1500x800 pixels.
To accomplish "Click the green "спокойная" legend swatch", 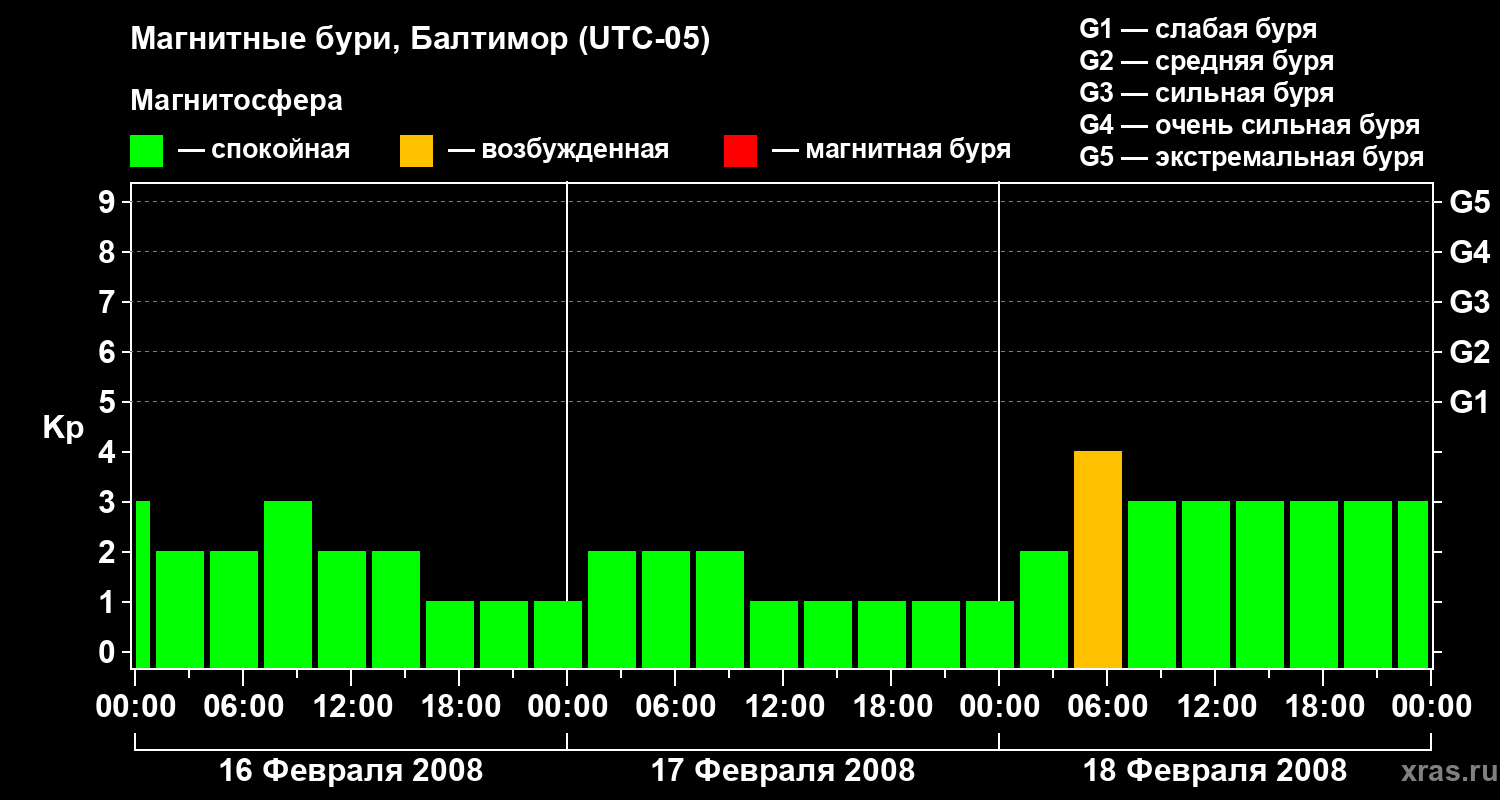I will tap(147, 151).
